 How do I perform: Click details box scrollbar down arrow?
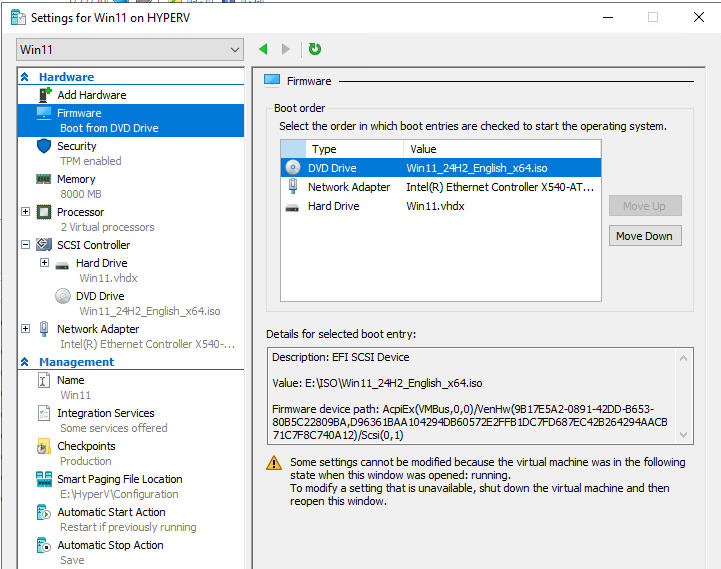(x=683, y=435)
